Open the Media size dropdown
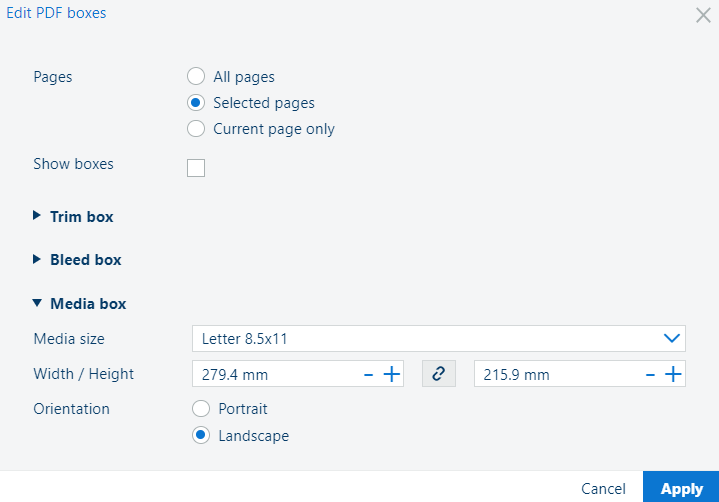 point(439,339)
